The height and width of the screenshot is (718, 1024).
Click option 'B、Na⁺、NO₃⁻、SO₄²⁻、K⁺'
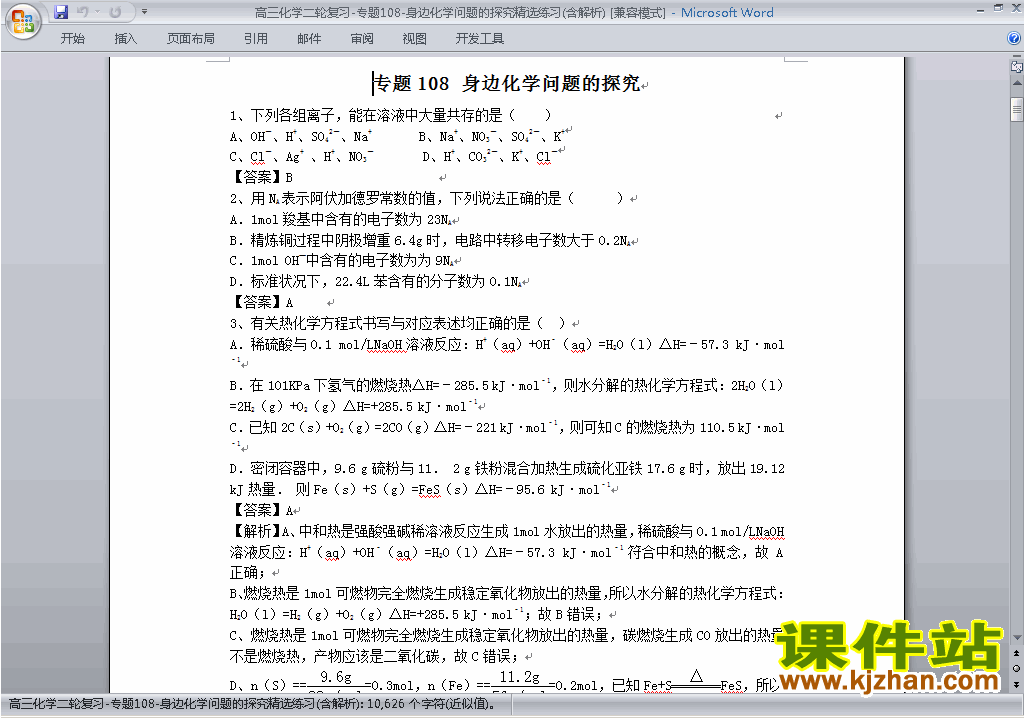(x=490, y=137)
